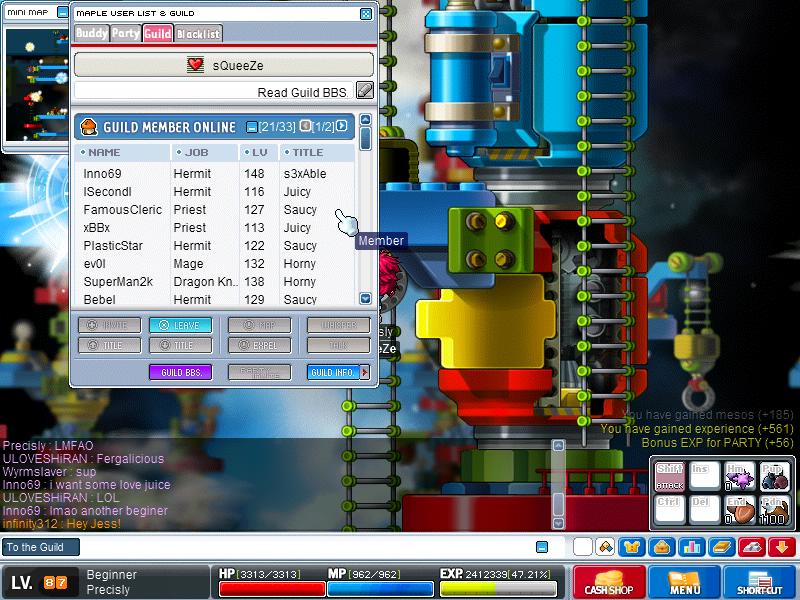
Task: Open the equipment shirt icon
Action: click(632, 547)
